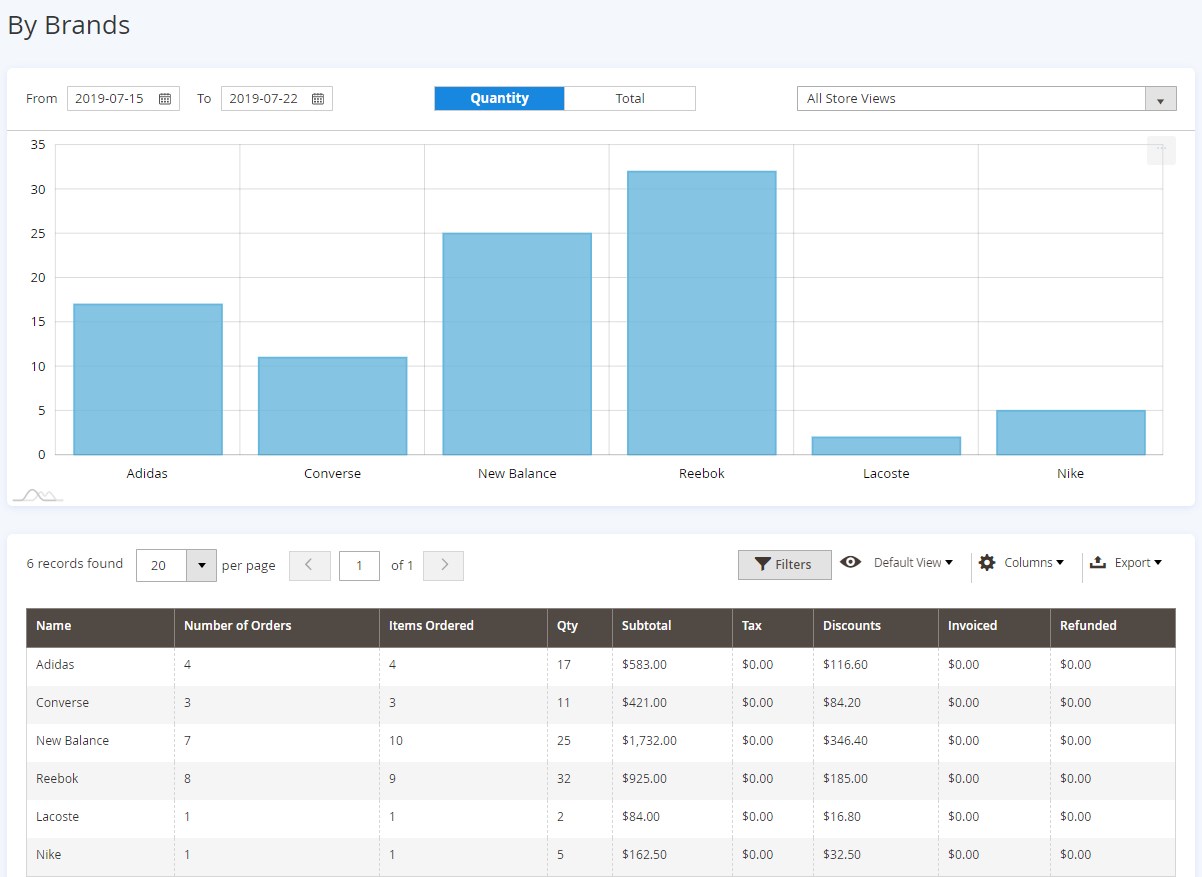Sort table by Number of Orders column
The image size is (1202, 877).
pos(238,626)
